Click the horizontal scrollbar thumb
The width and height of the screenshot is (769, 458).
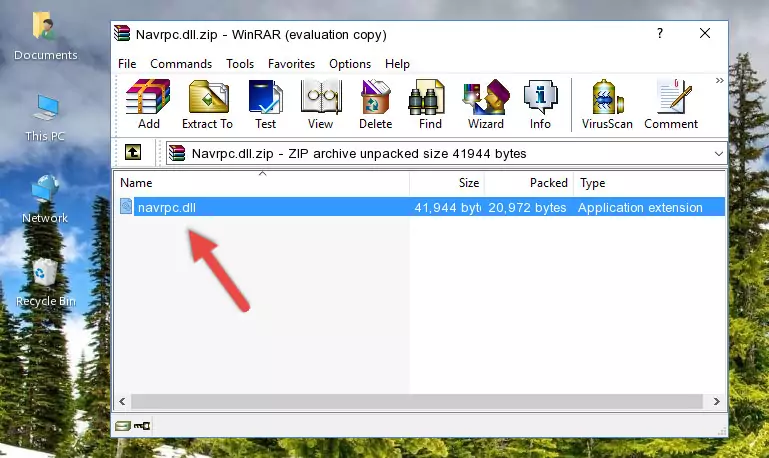pyautogui.click(x=417, y=401)
